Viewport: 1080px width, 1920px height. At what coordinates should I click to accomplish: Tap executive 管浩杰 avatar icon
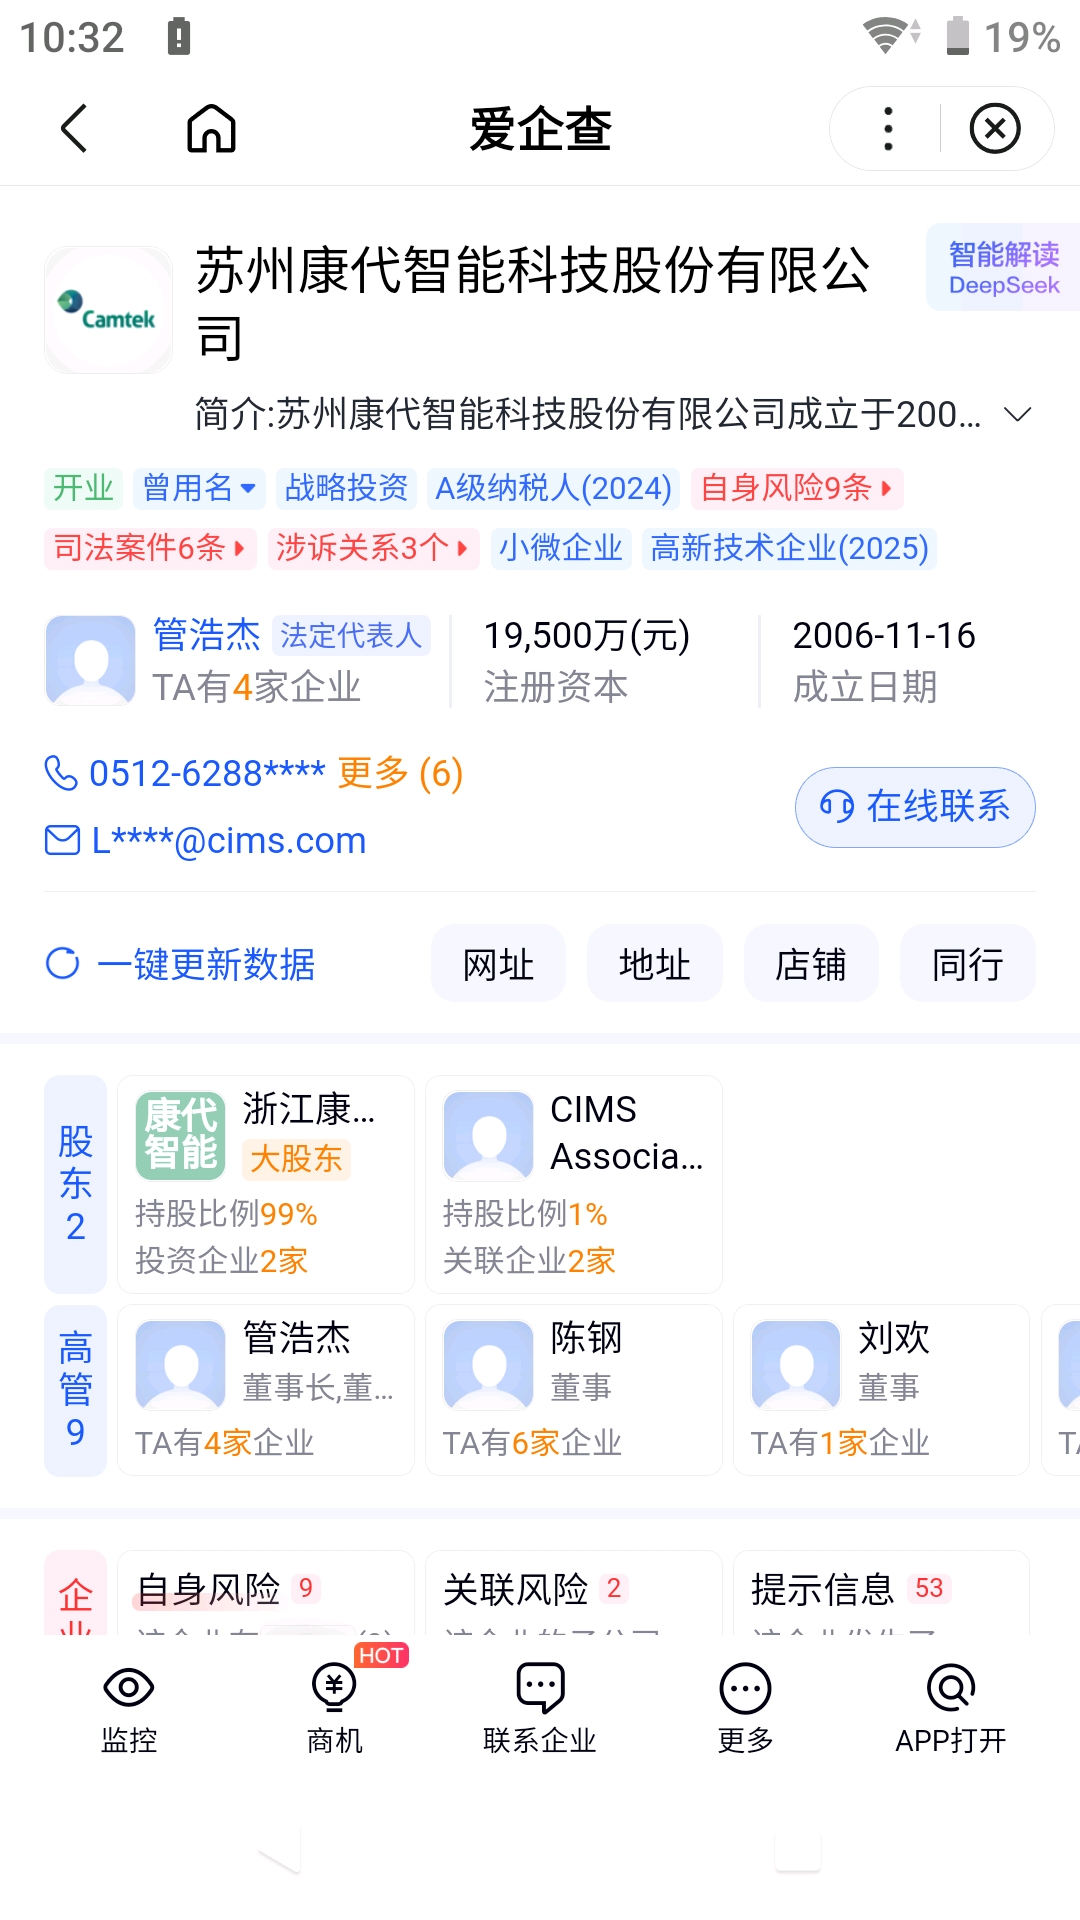pyautogui.click(x=181, y=1366)
